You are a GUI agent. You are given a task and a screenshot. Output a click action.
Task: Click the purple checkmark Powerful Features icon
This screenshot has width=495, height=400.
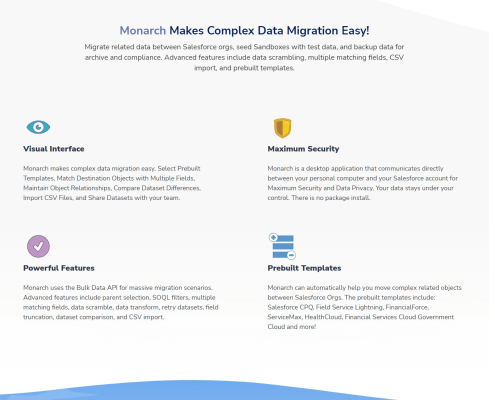(x=38, y=246)
